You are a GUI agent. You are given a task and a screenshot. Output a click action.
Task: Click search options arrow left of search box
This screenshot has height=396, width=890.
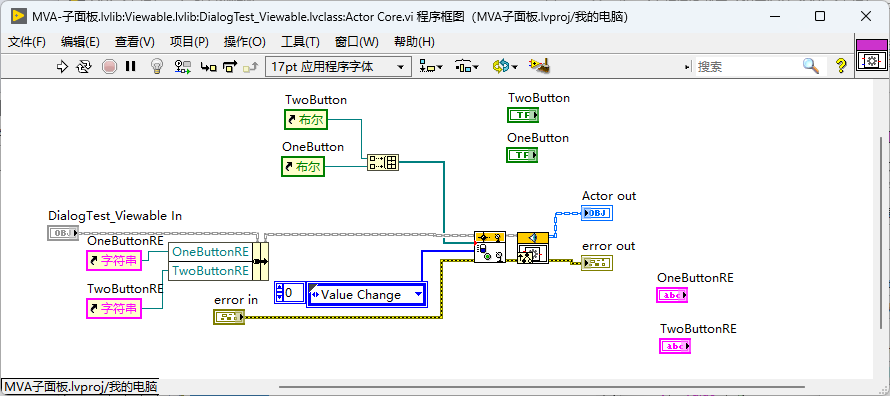point(689,67)
